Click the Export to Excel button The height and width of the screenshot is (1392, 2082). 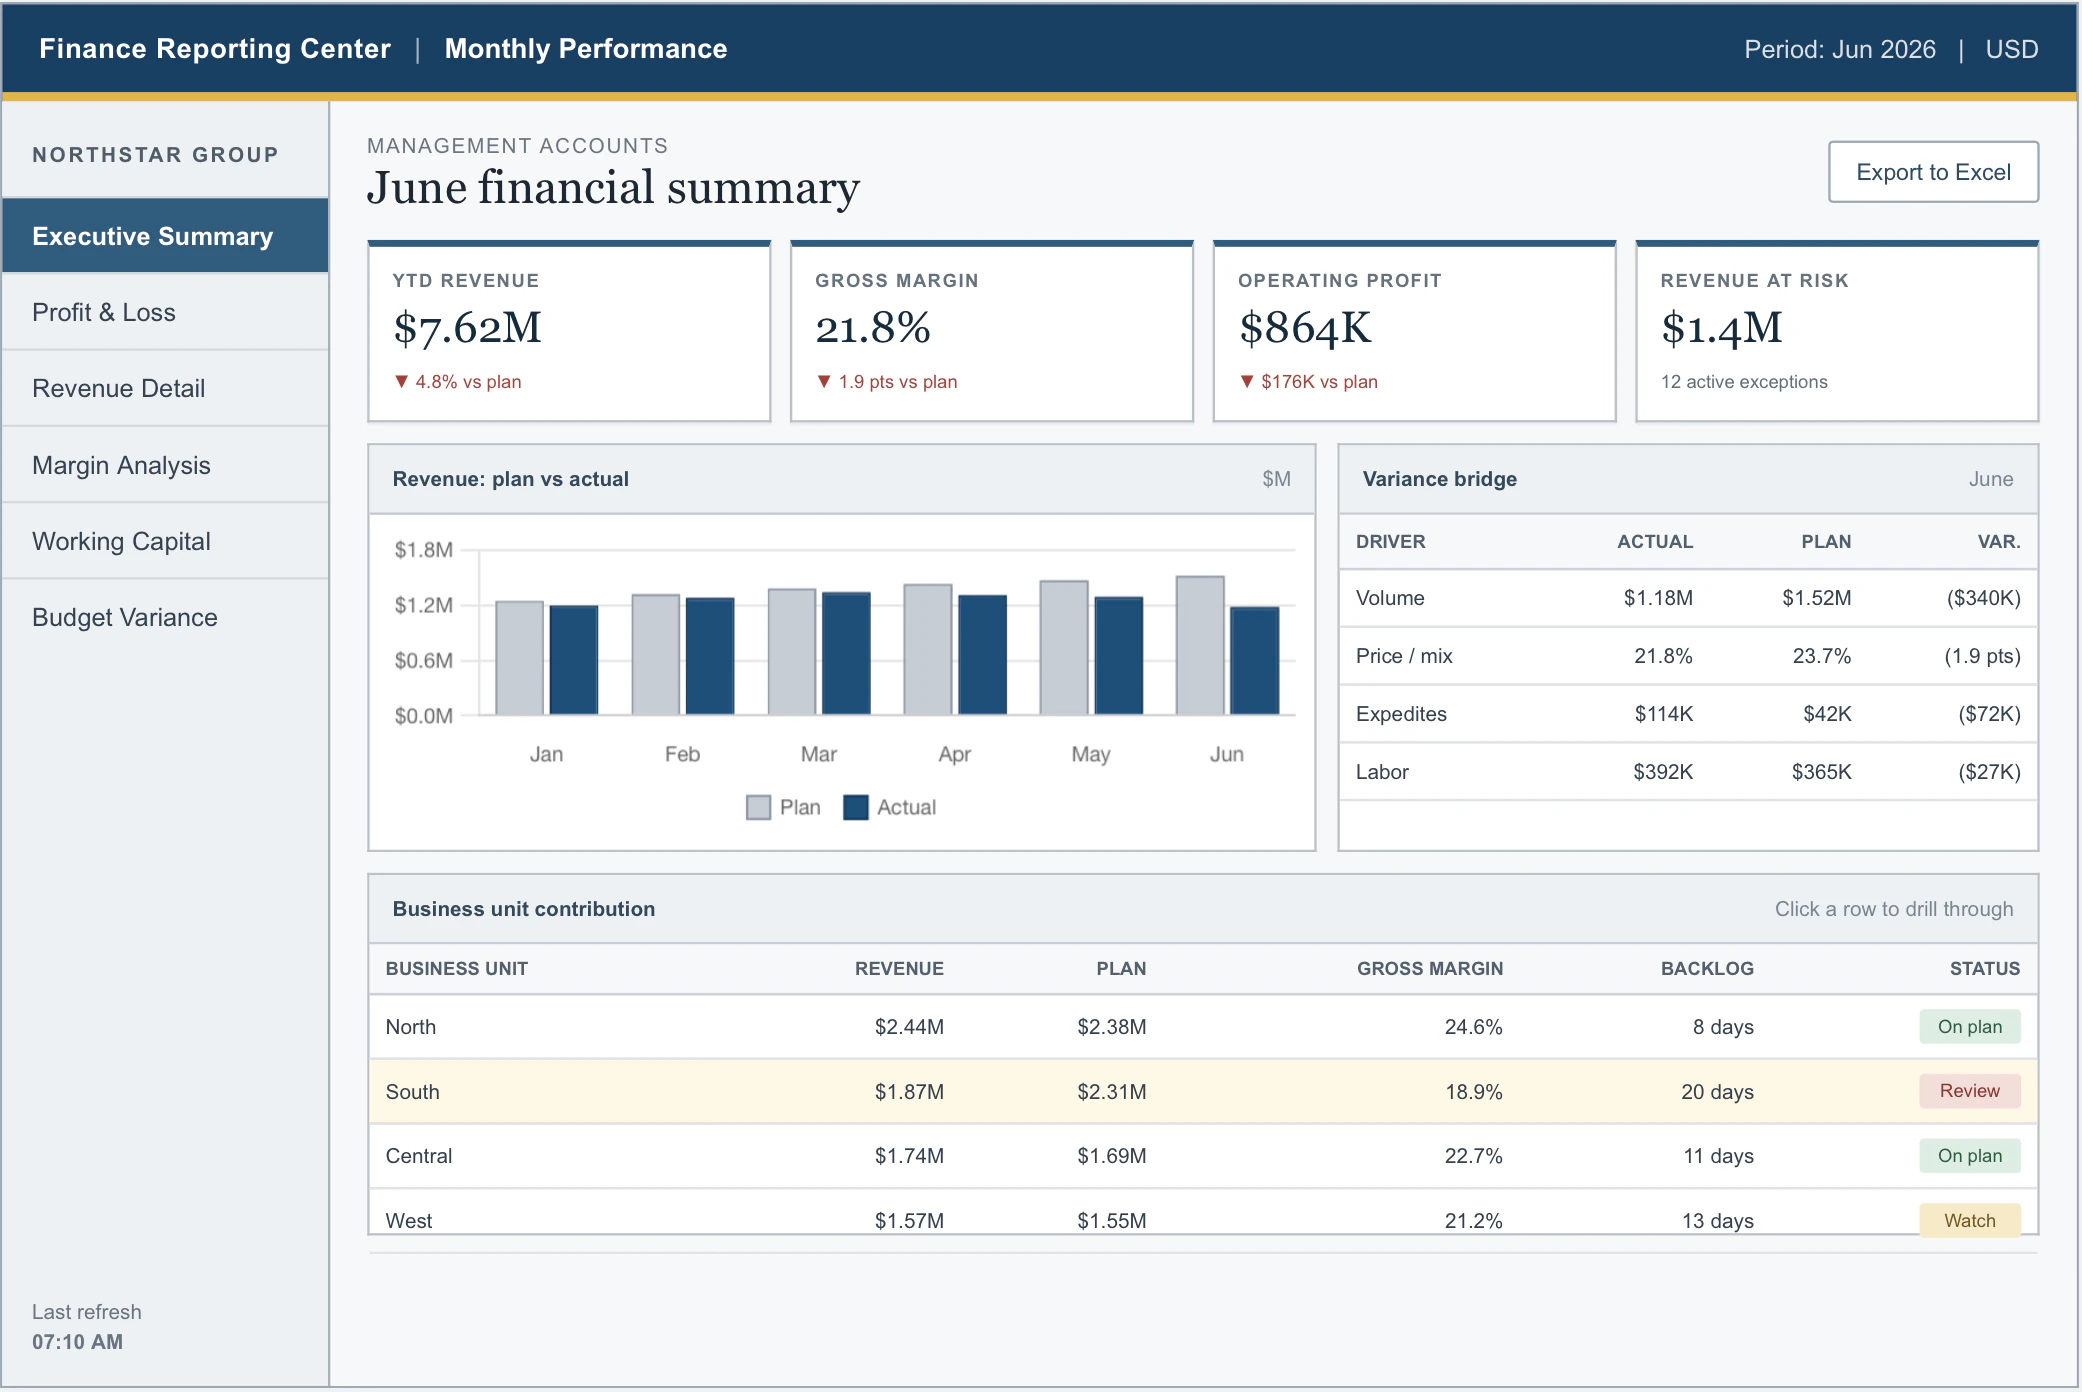pyautogui.click(x=1933, y=172)
